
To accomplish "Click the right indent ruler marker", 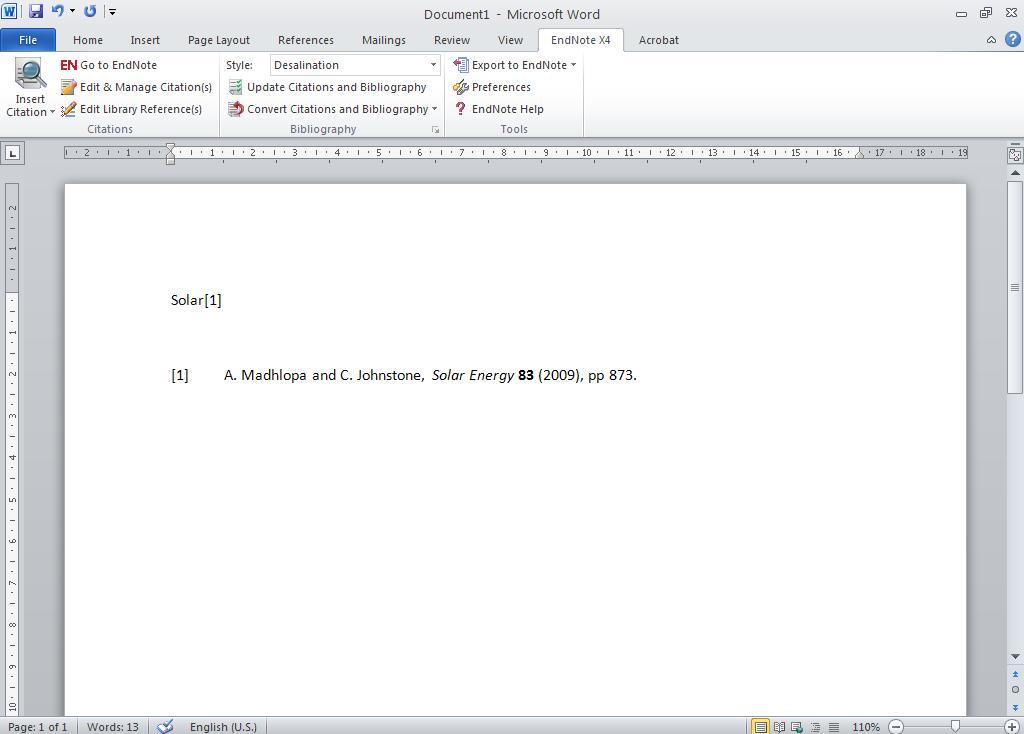I will coord(859,154).
